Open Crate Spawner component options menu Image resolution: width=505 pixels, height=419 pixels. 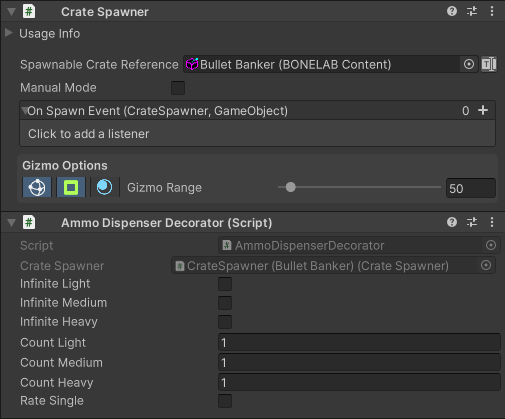(492, 11)
